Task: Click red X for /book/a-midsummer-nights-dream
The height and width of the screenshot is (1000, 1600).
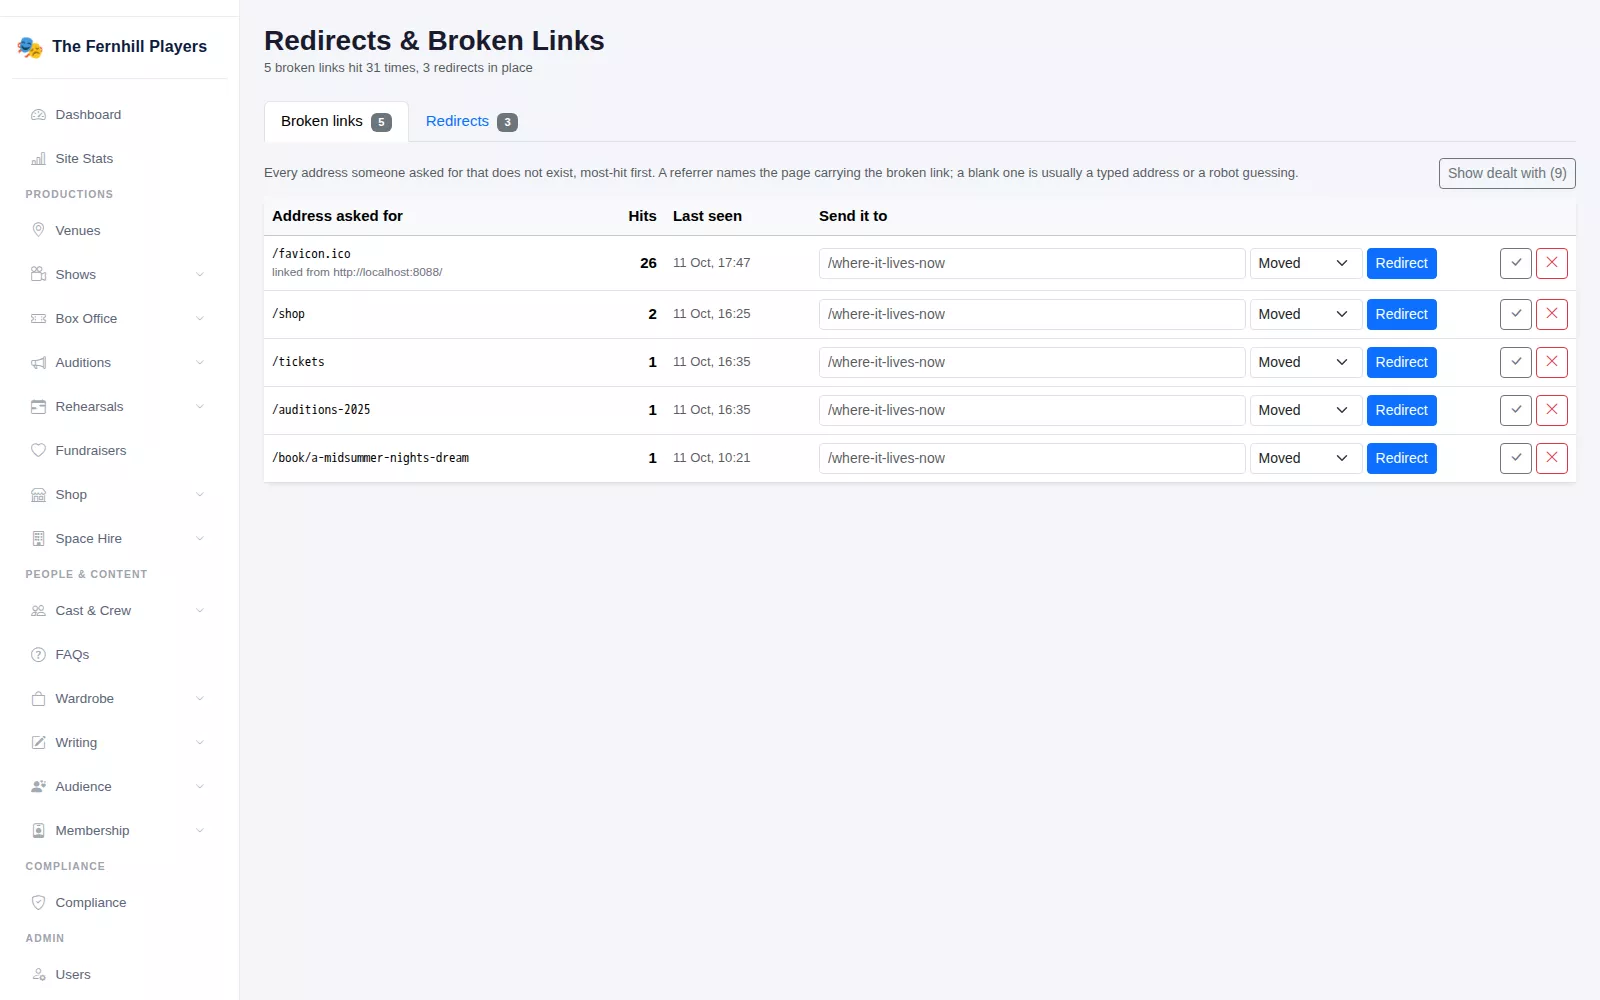Action: (1552, 458)
